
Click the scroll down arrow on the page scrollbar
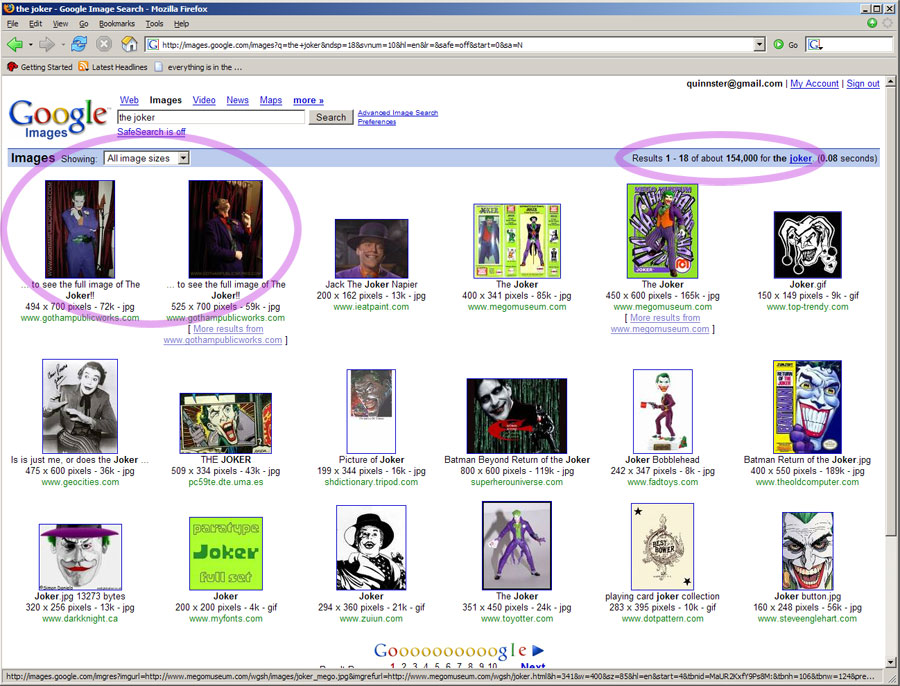coord(890,664)
